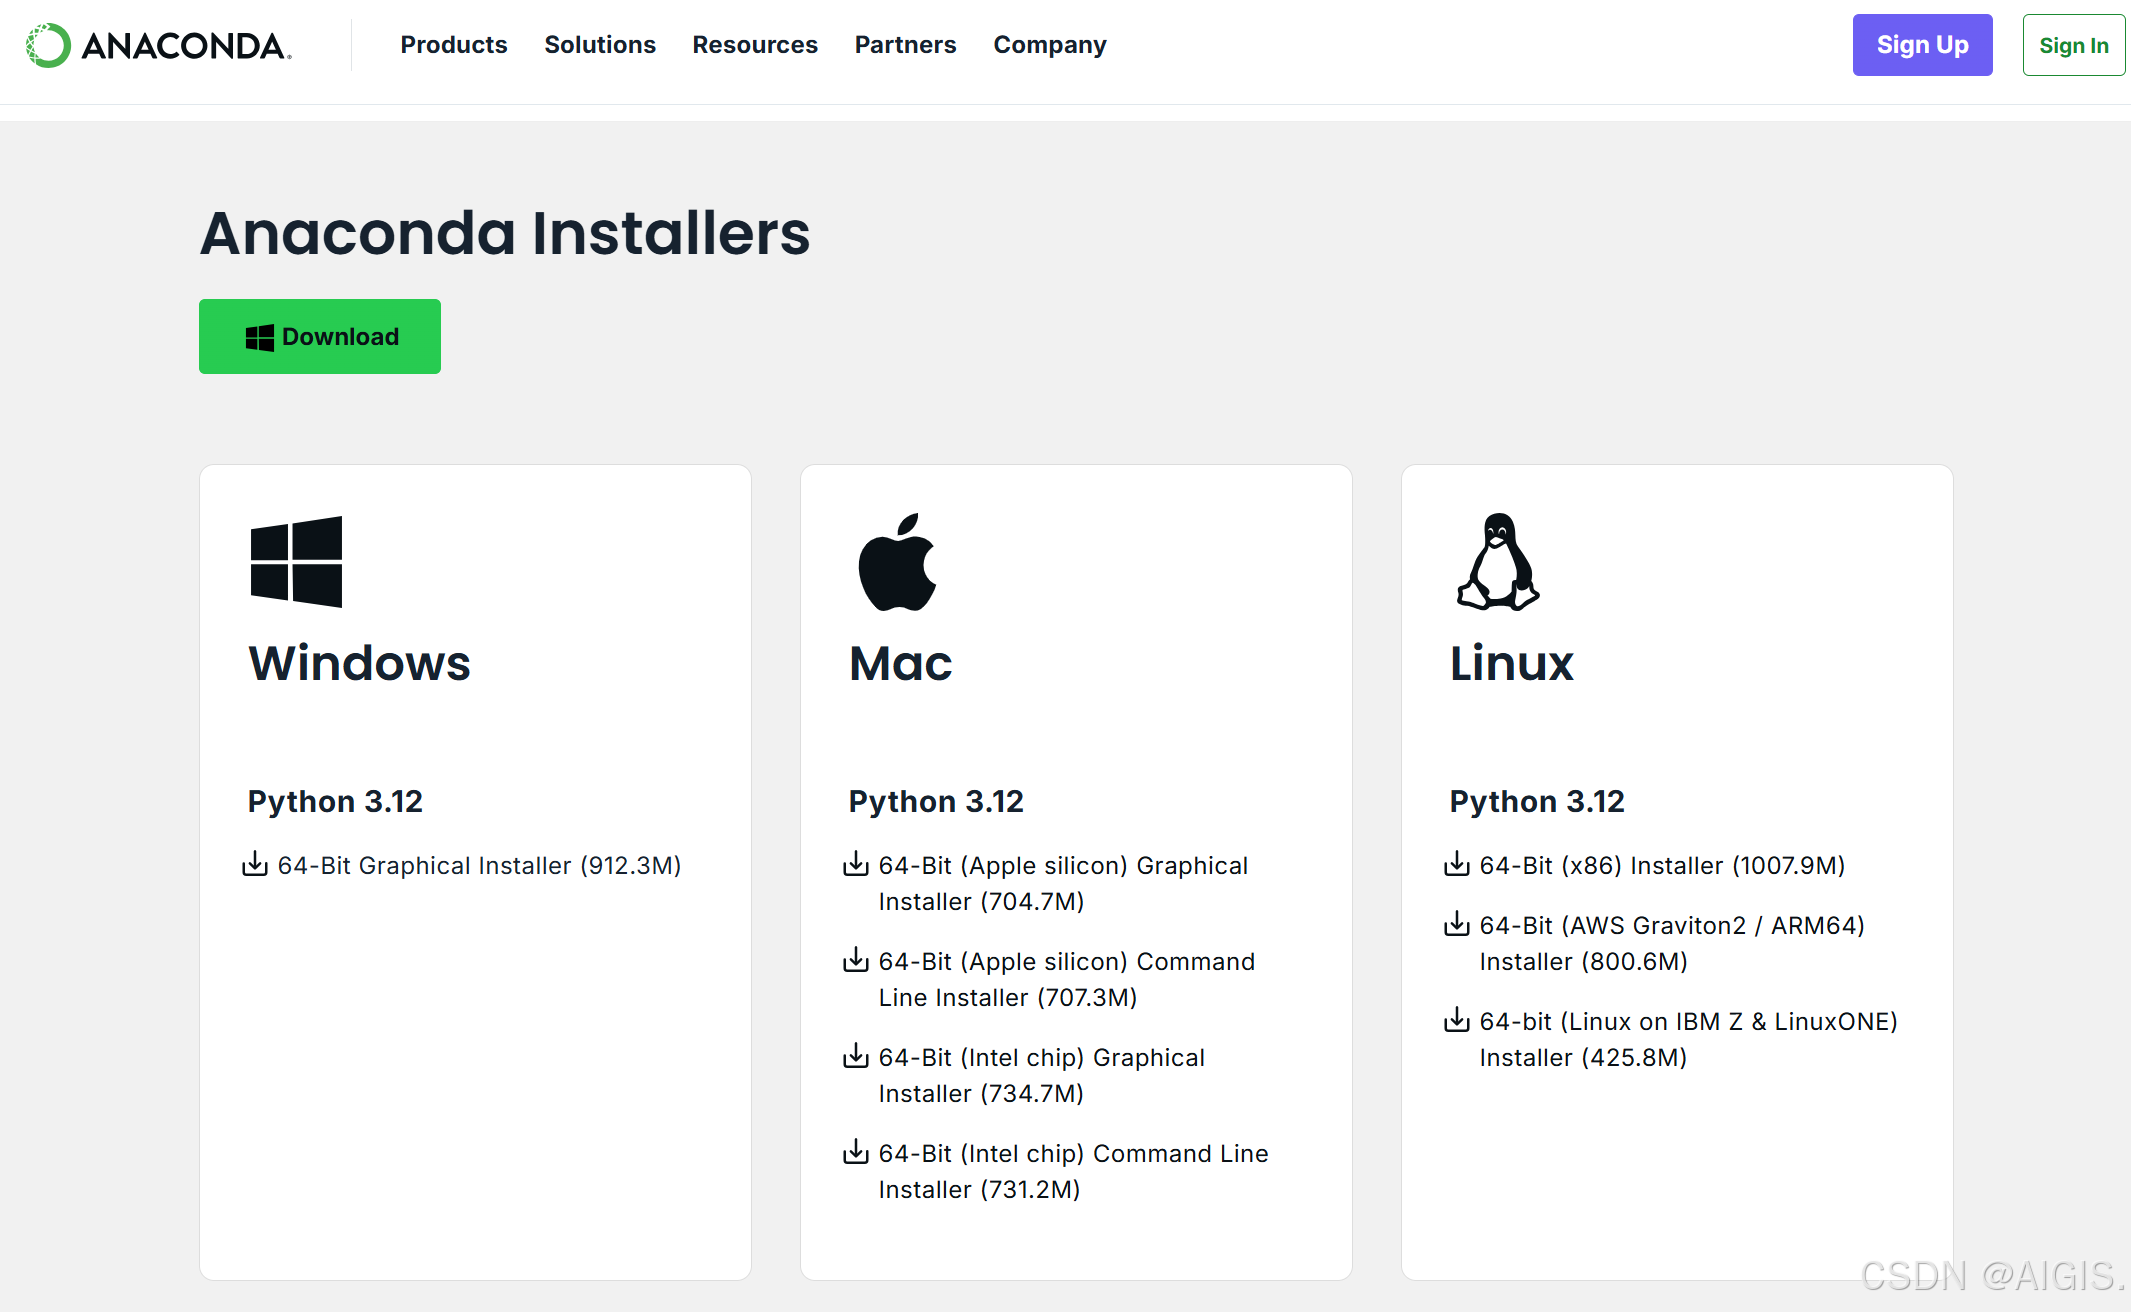The image size is (2131, 1312).
Task: Click the green Download button
Action: point(320,337)
